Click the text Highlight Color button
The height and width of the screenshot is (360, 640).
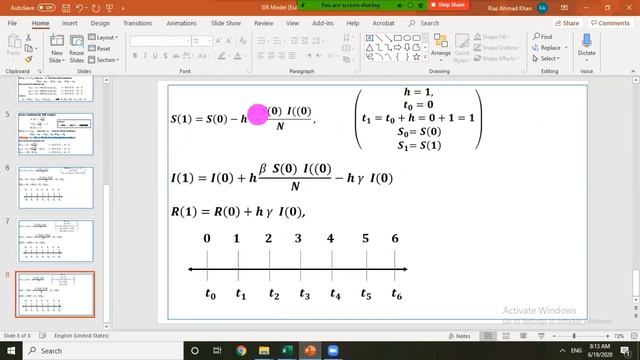pos(222,56)
